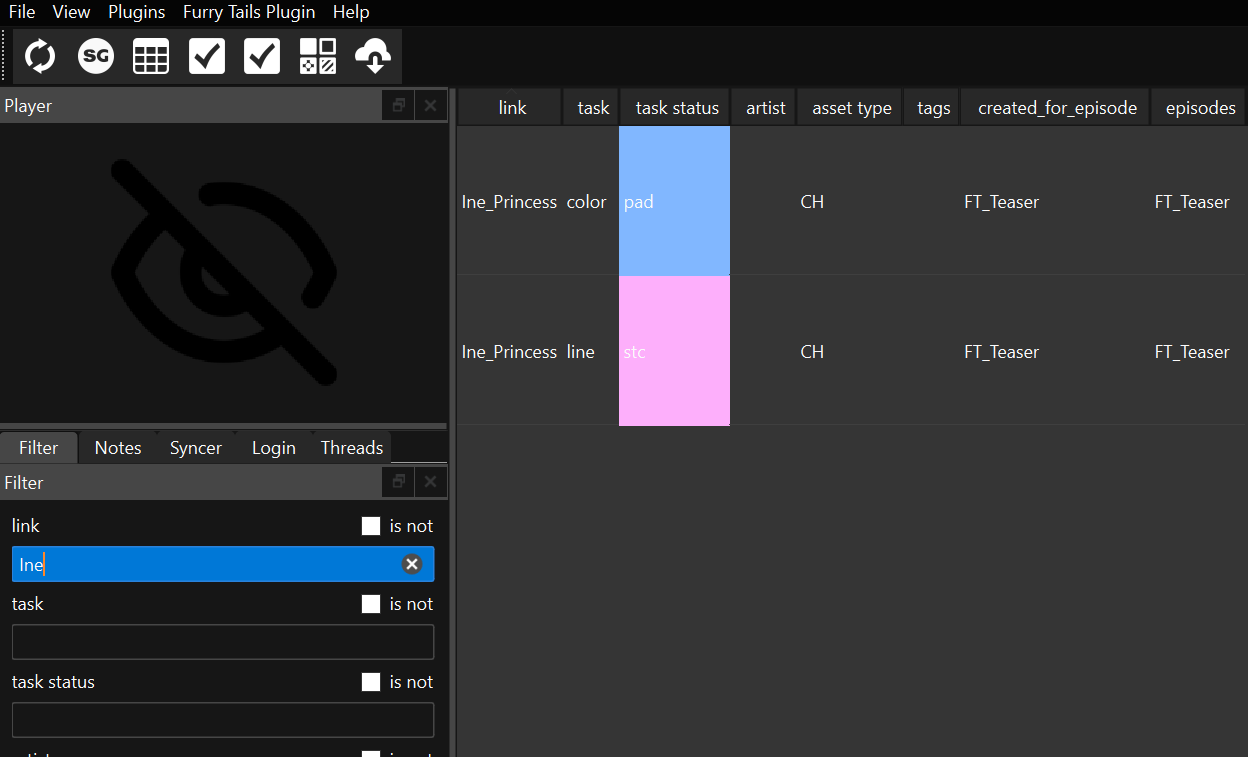Screen dimensions: 1248x757
Task: Sort by the task status column header
Action: (677, 108)
